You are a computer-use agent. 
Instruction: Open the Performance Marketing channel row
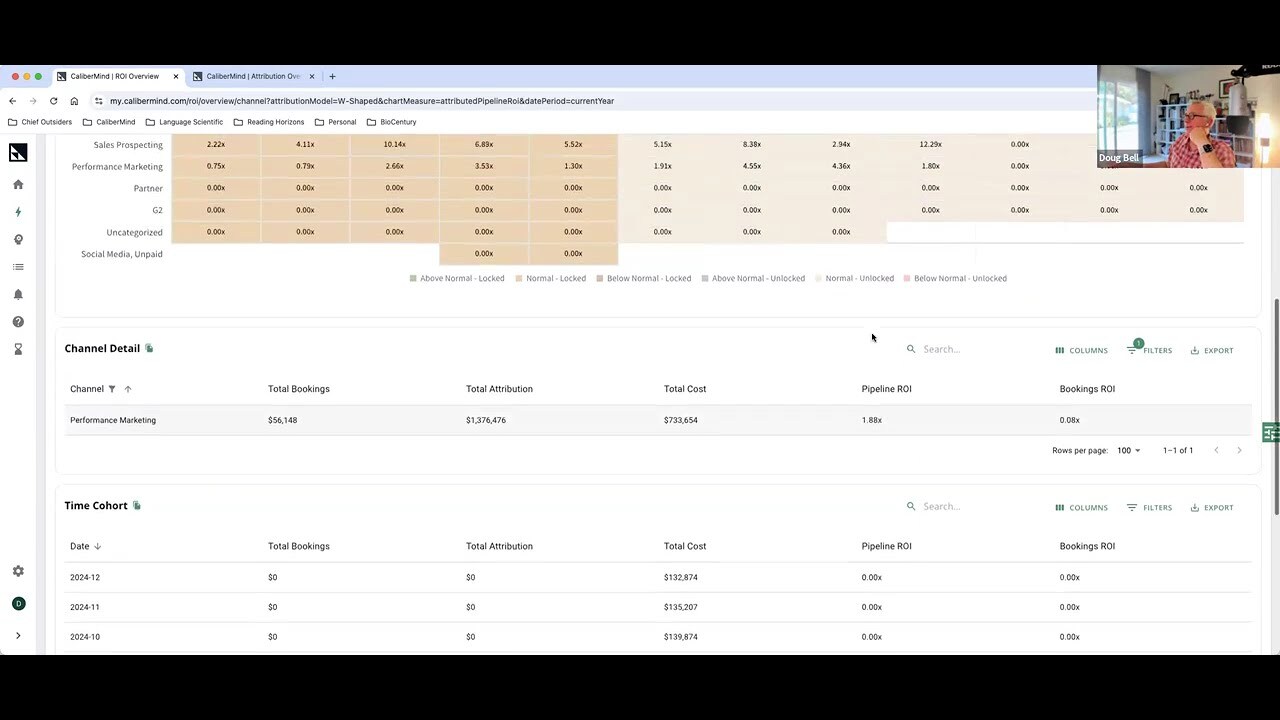coord(113,420)
